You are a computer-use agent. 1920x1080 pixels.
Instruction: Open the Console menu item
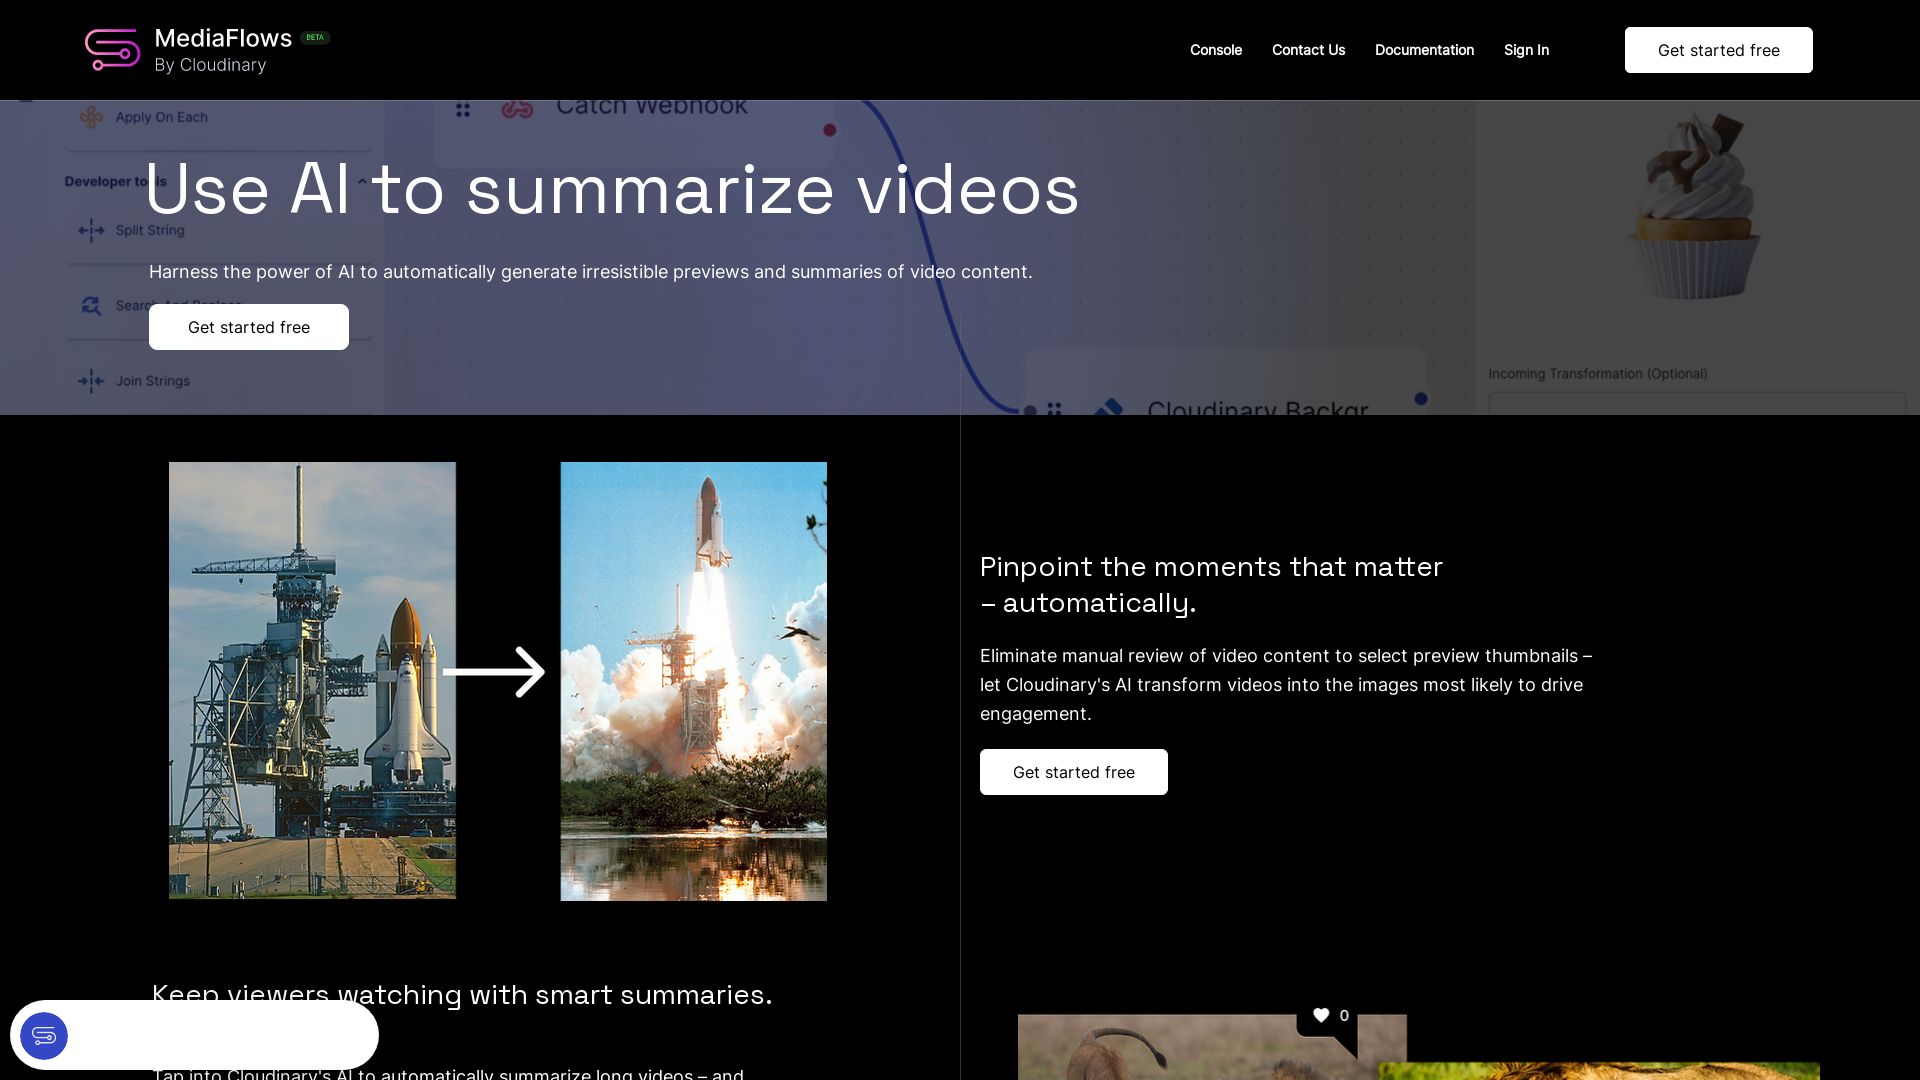point(1215,49)
